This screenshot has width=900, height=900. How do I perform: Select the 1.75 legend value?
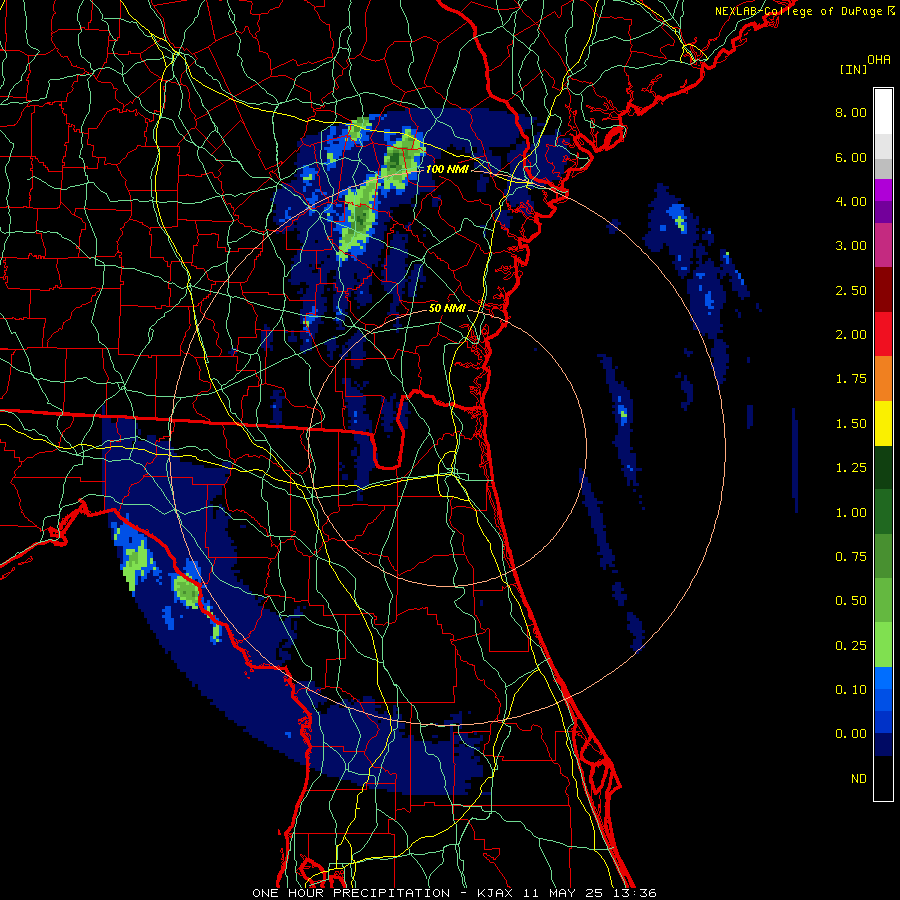(x=851, y=379)
